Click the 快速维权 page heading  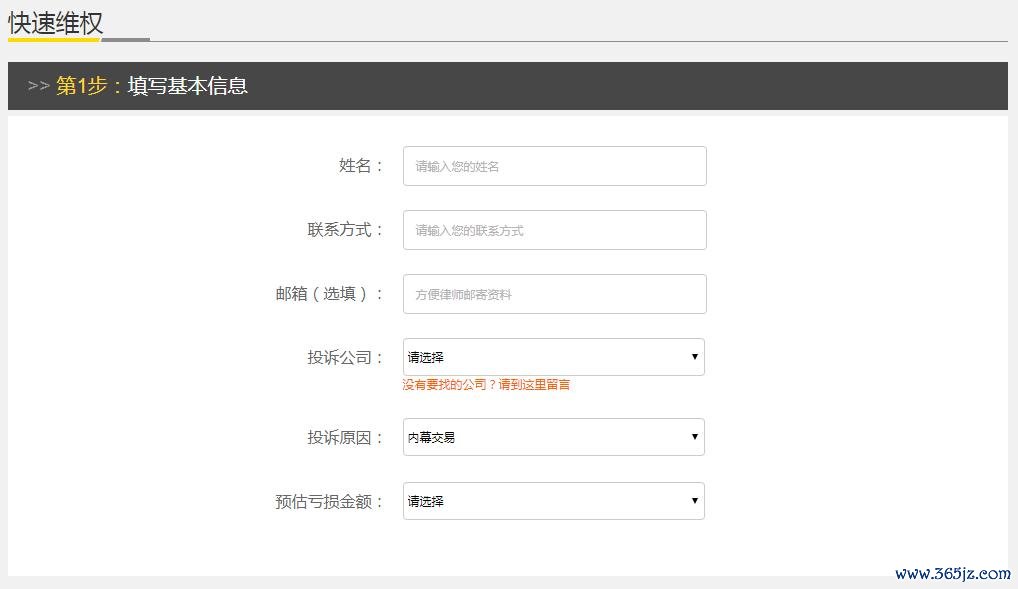click(56, 23)
